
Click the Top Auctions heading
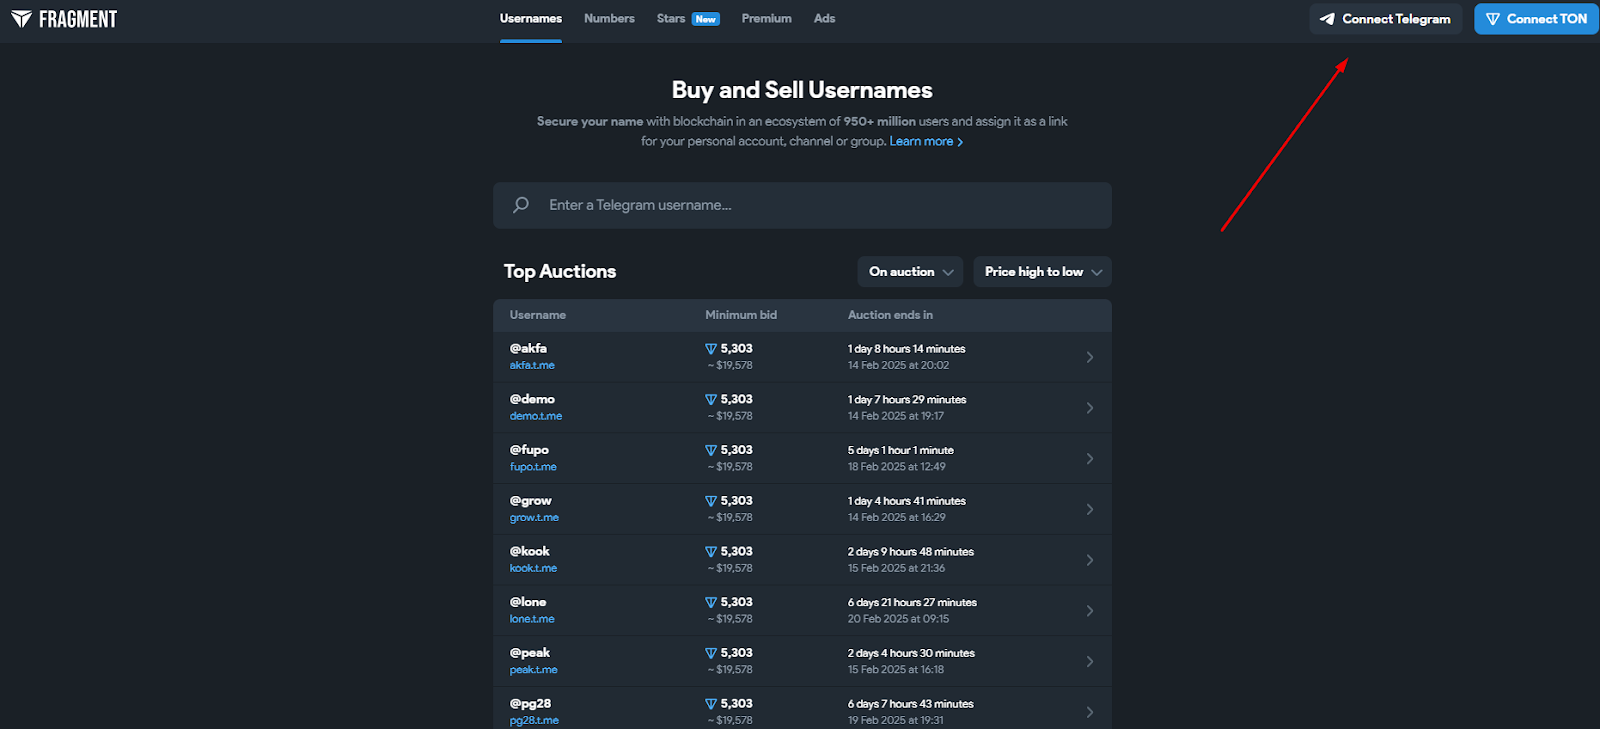pyautogui.click(x=560, y=272)
